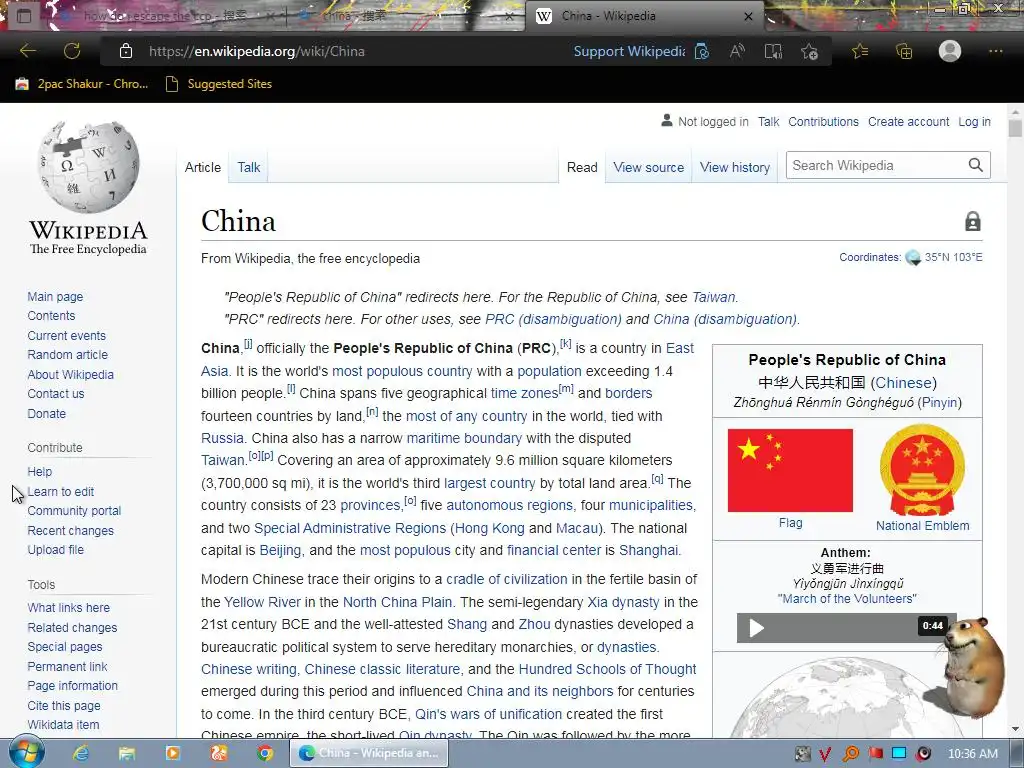Viewport: 1024px width, 768px height.
Task: Click the Coordinates 35°N 103°E link
Action: [x=953, y=257]
